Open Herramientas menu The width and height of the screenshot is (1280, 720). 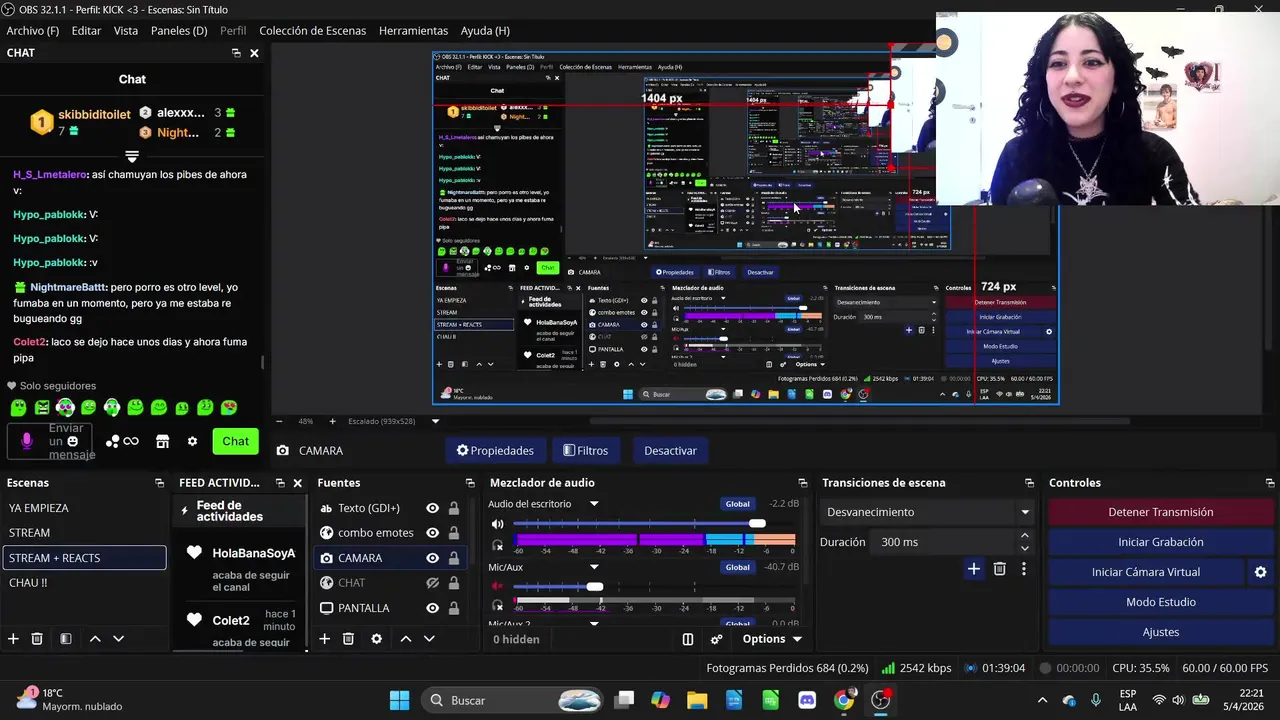413,31
